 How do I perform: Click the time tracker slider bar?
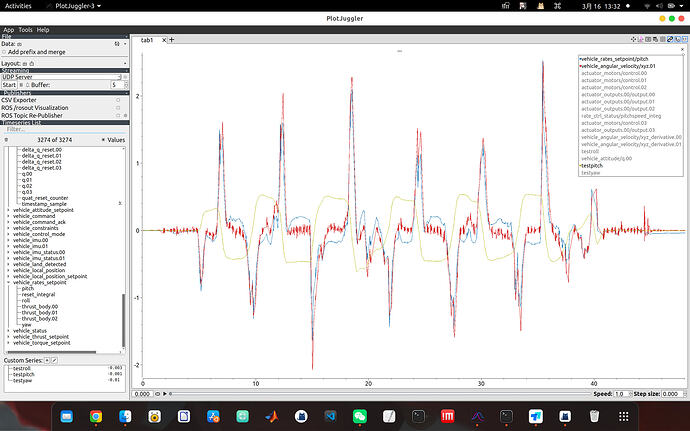coord(380,394)
